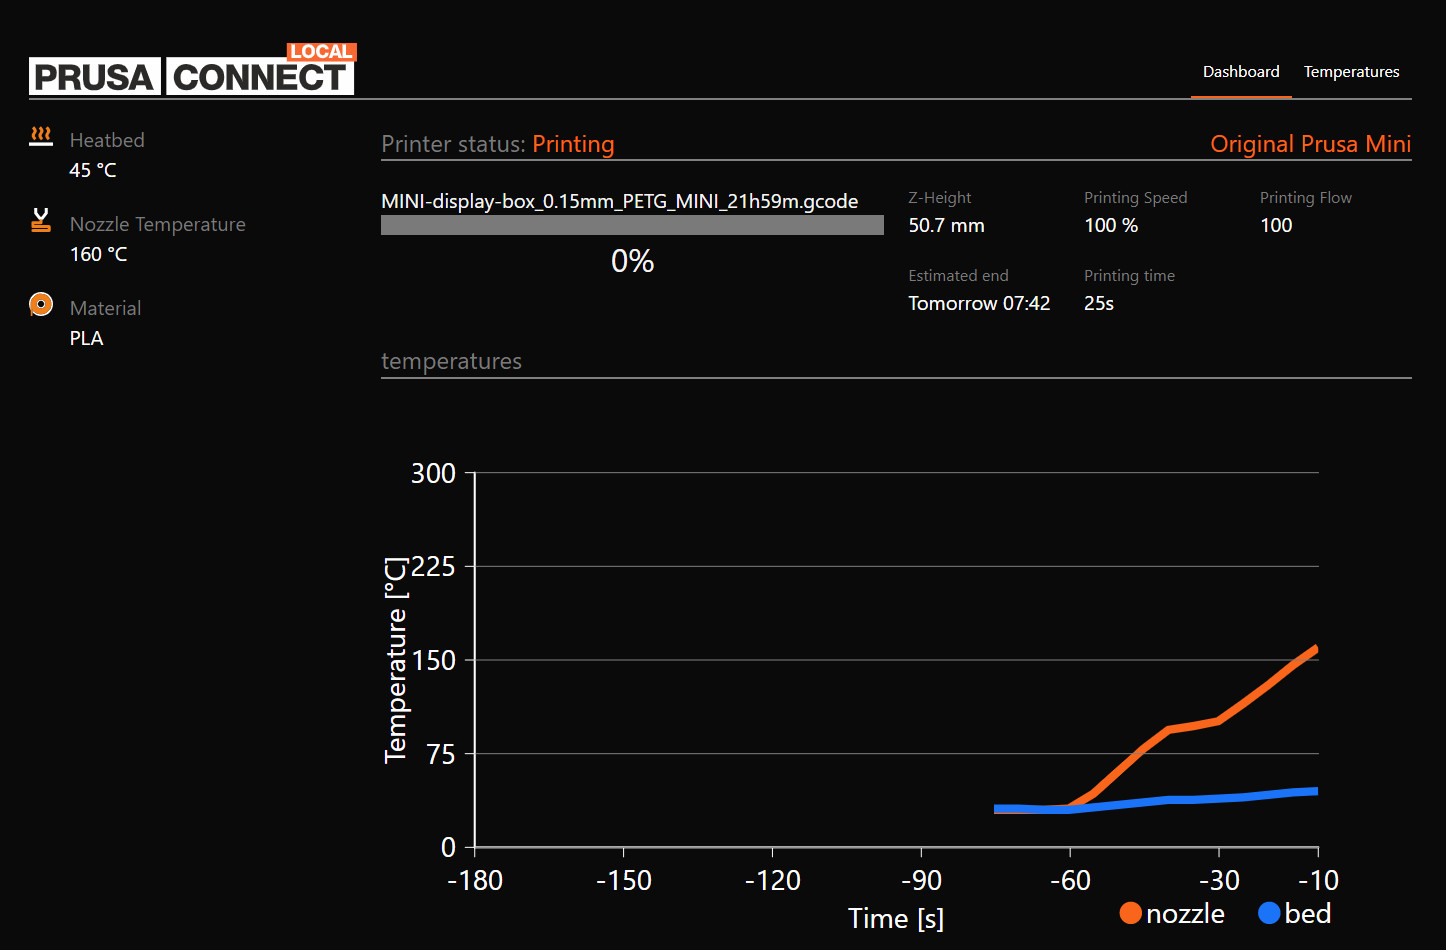Click the Nozzle Temperature icon
1446x950 pixels.
click(x=41, y=220)
